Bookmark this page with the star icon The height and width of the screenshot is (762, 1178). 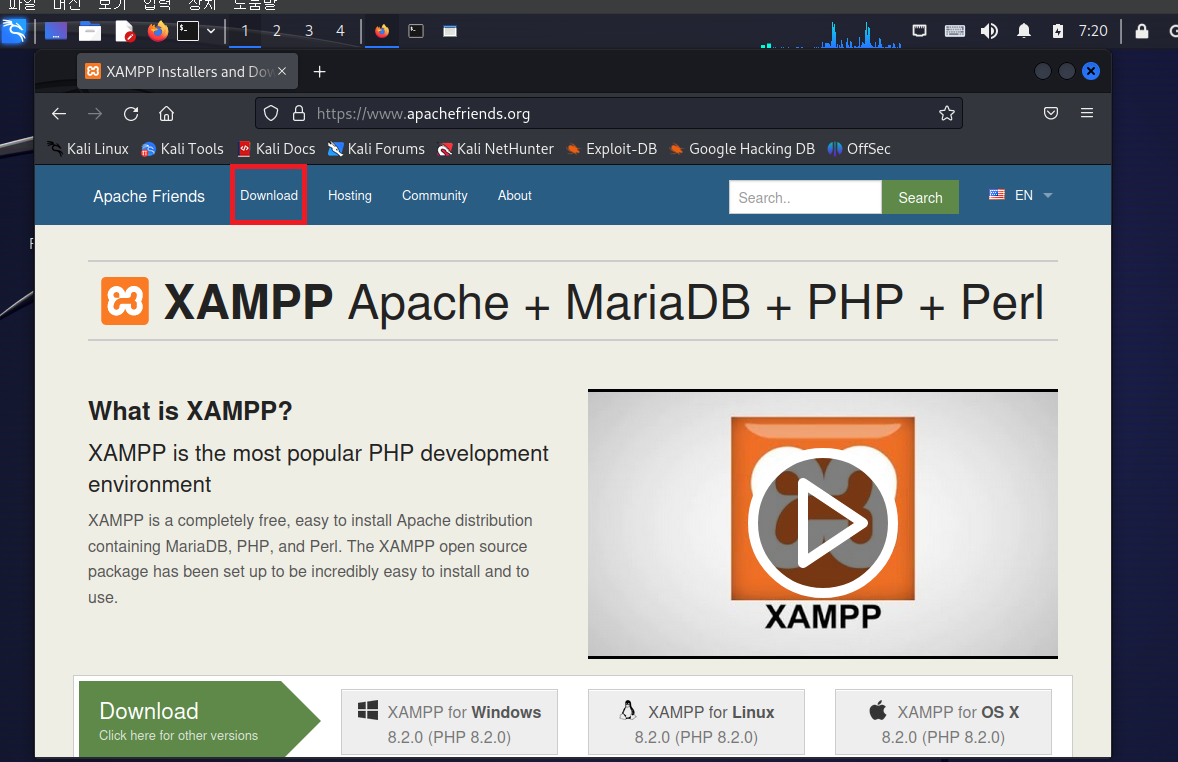pos(947,113)
